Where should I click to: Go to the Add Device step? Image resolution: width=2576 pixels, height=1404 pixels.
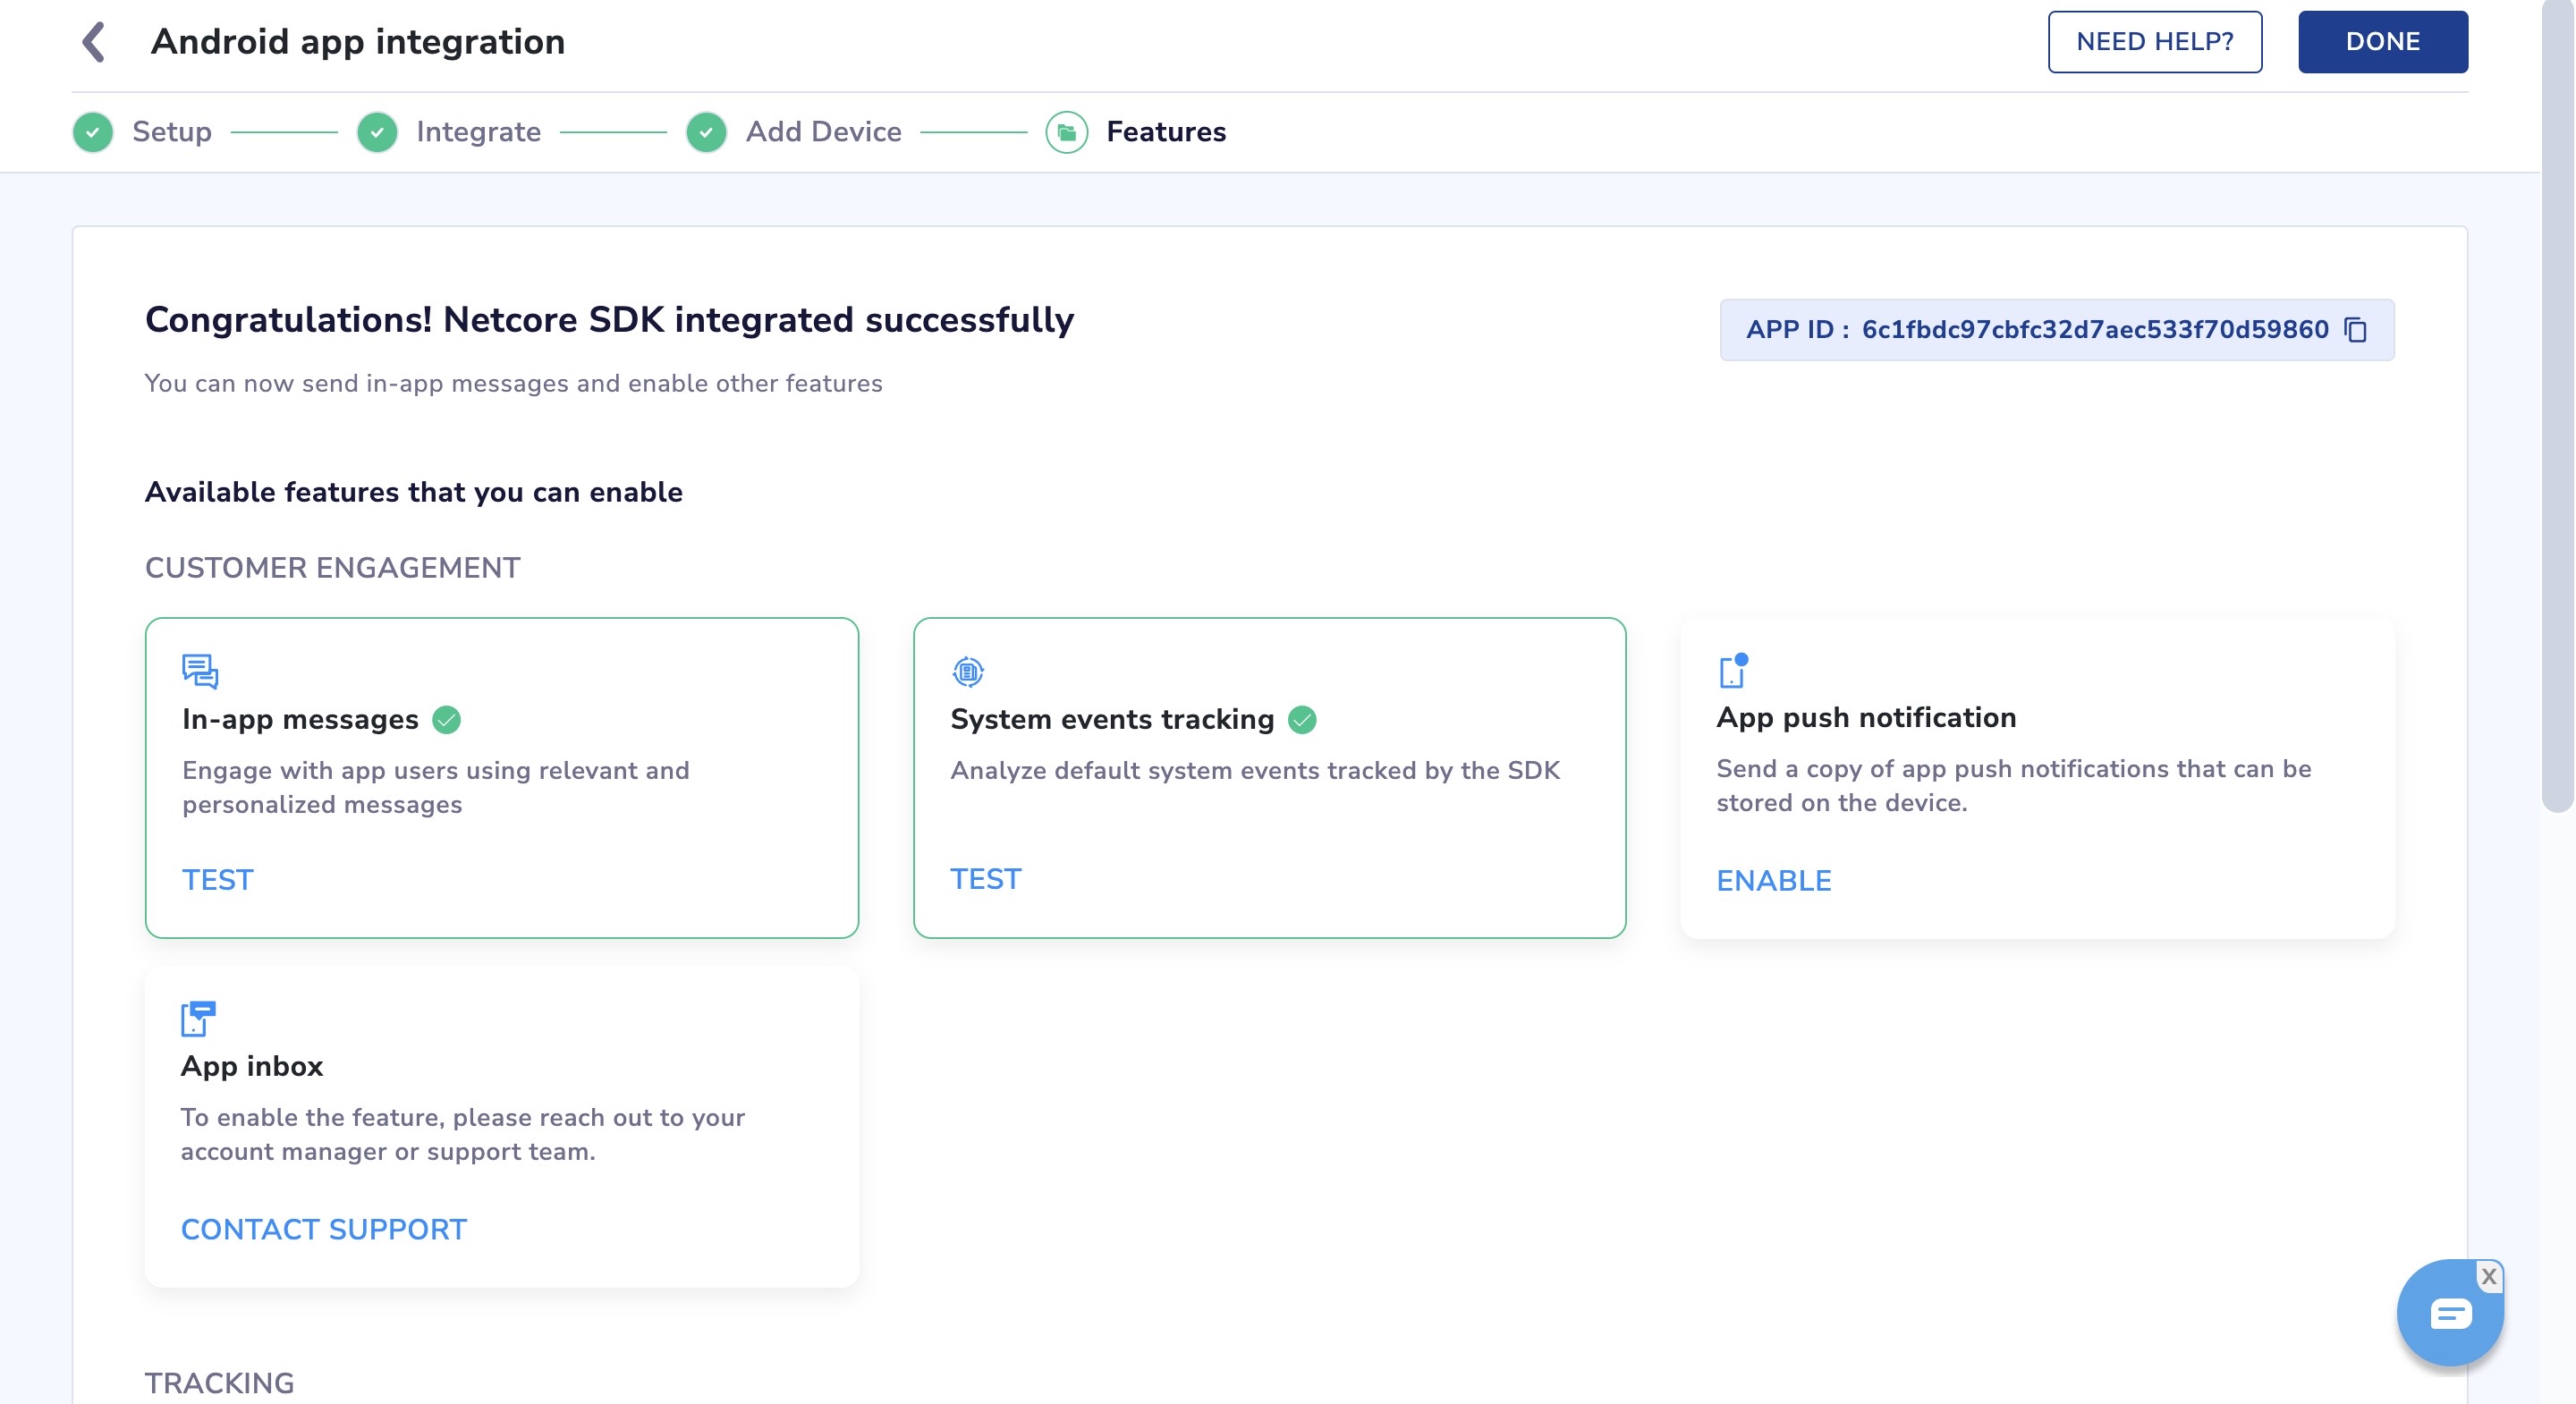coord(823,132)
